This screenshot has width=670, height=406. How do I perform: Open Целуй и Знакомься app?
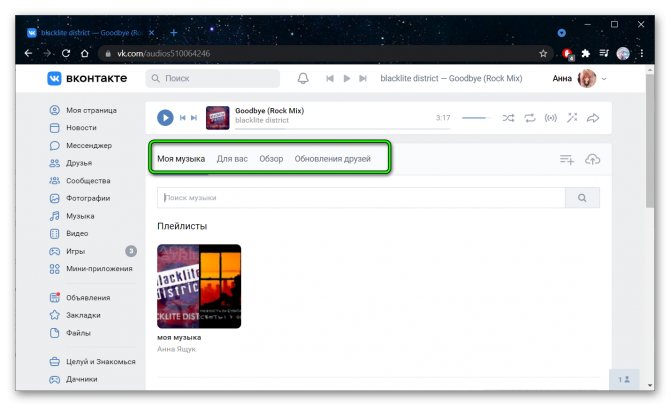pos(92,362)
